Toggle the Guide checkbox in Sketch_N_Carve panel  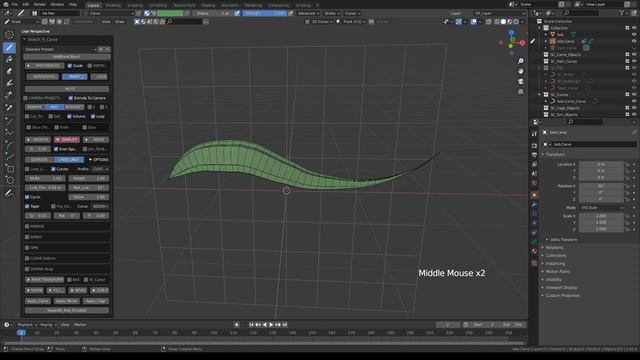coord(69,66)
